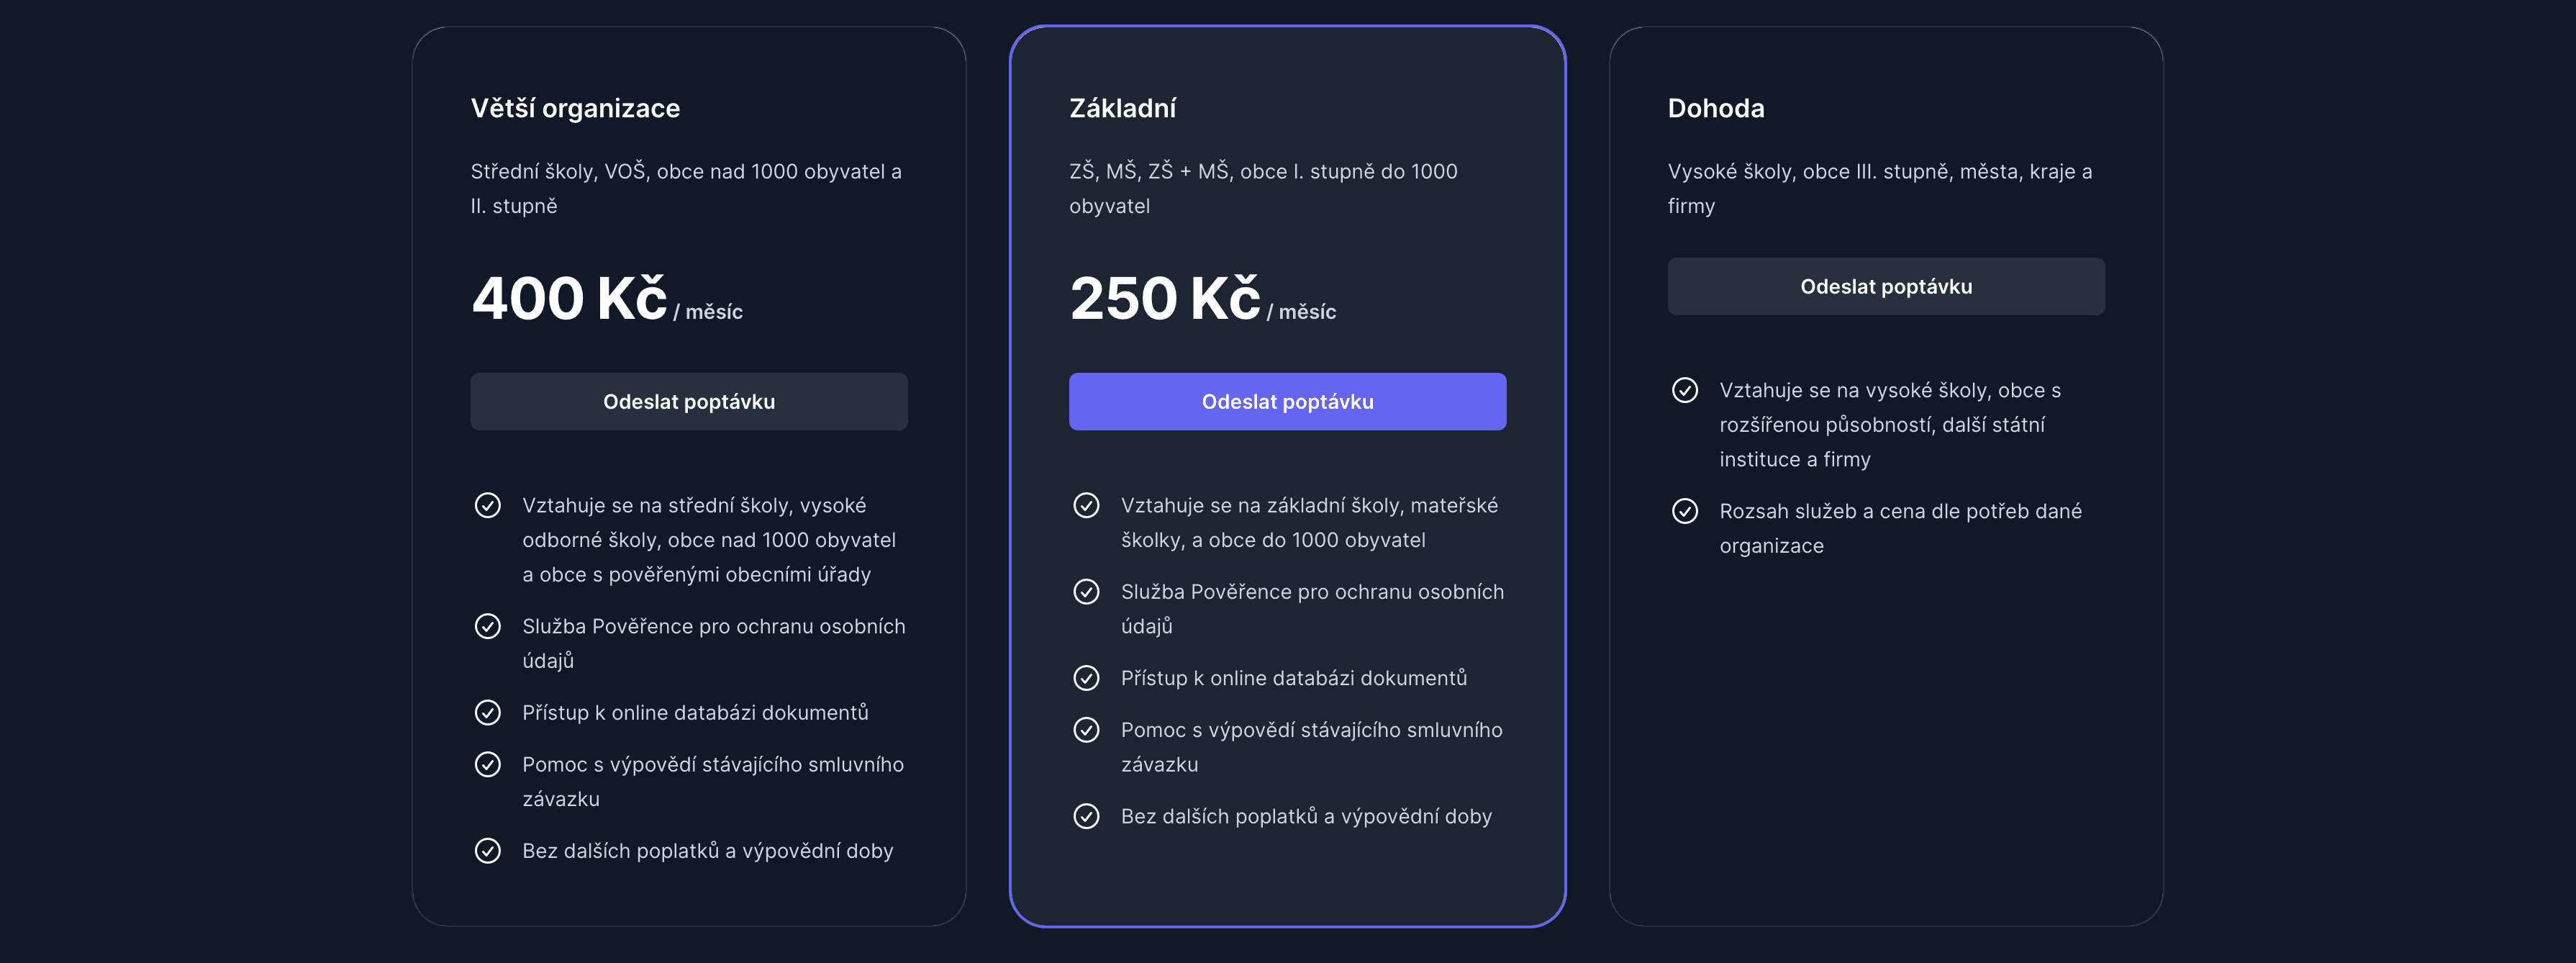Click checkmark beside vysoké školy feature
The image size is (2576, 963).
tap(1684, 391)
